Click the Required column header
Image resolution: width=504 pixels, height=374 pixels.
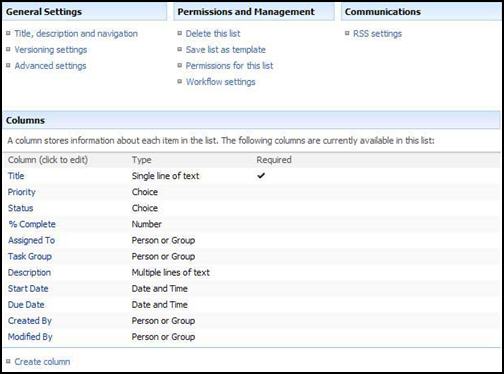pos(274,160)
